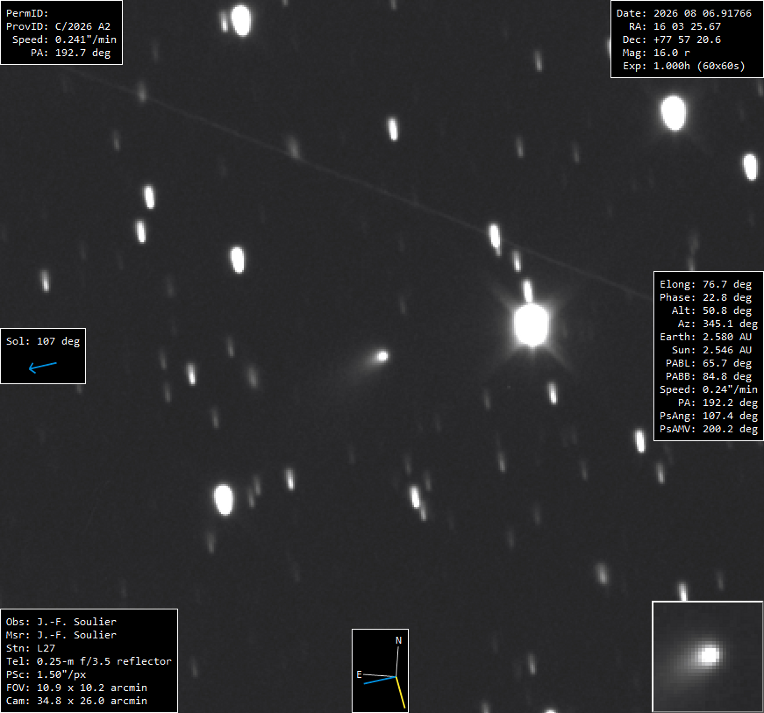Click the Date 2026 08 06.91766 line
The height and width of the screenshot is (713, 764).
pos(684,14)
